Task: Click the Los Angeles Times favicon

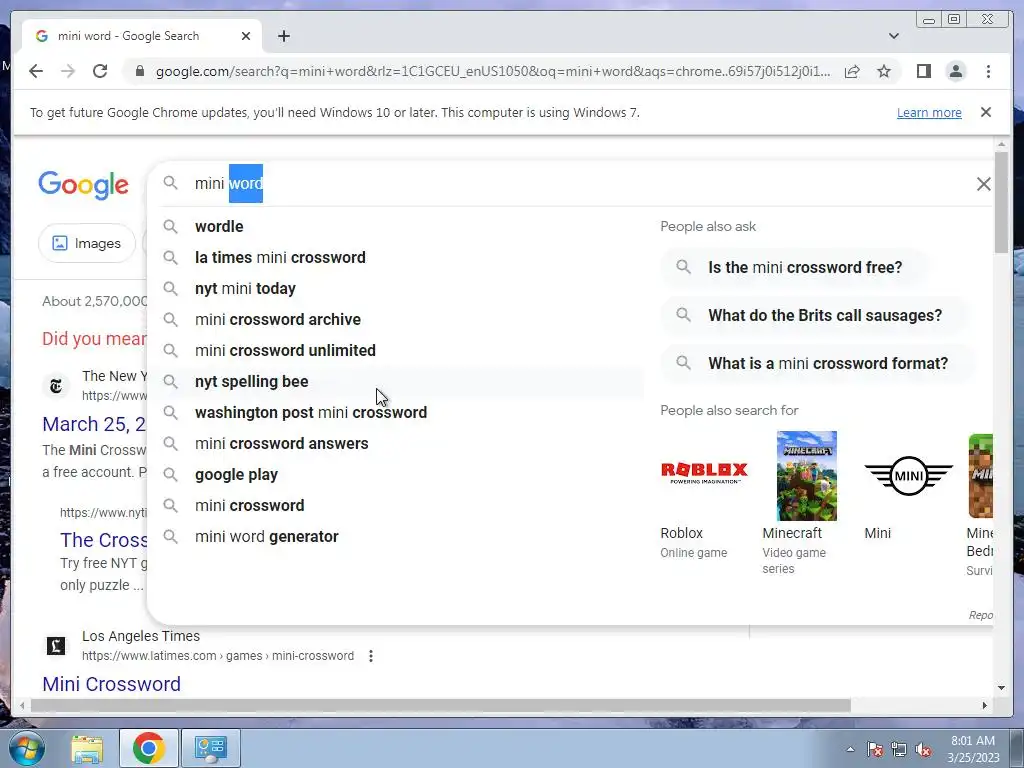Action: point(56,646)
